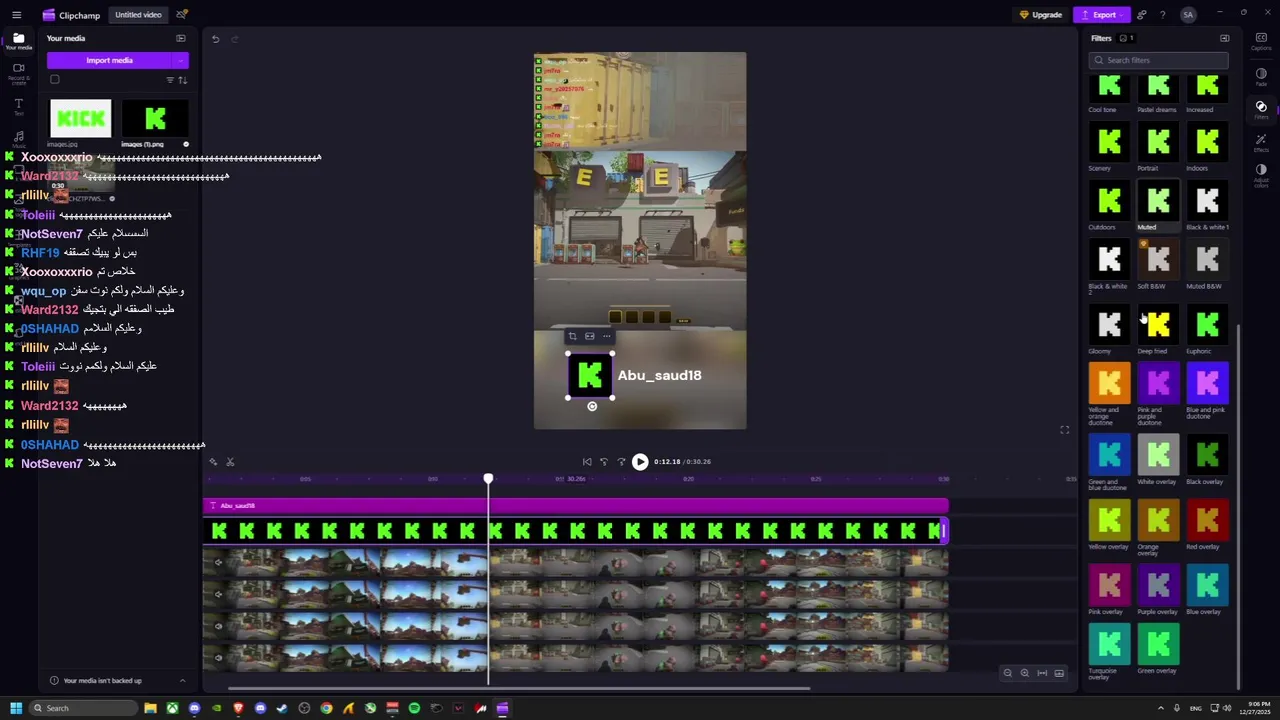Apply the Turquoise overlay filter
This screenshot has width=1280, height=720.
pyautogui.click(x=1109, y=645)
